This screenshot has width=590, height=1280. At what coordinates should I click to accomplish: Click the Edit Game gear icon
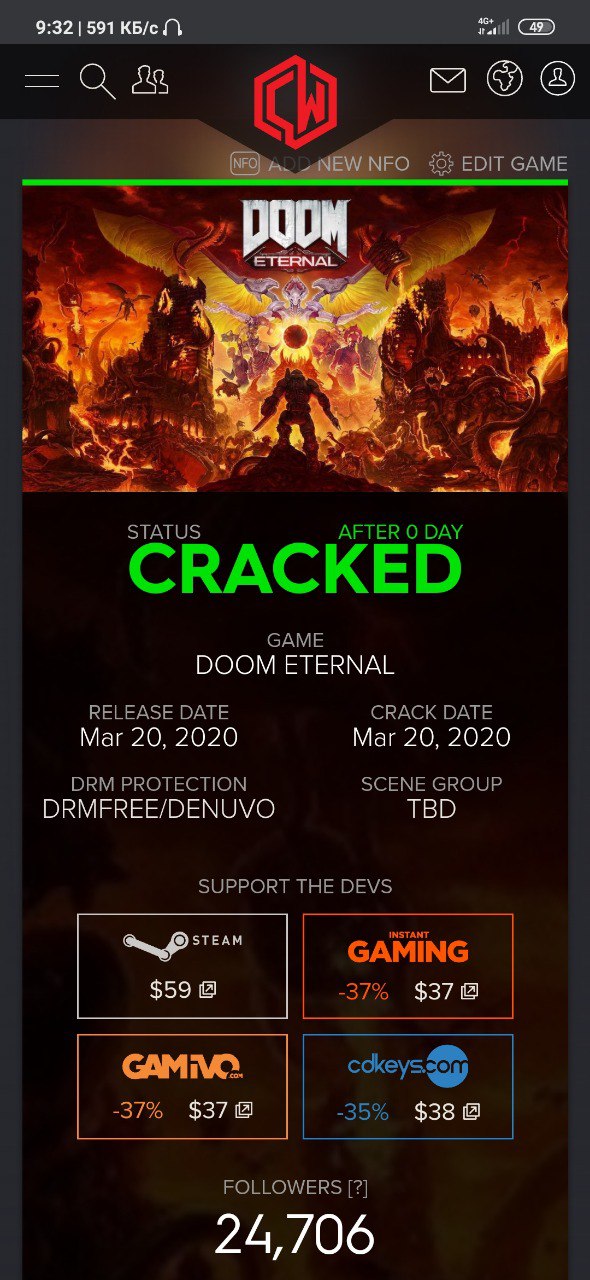[441, 164]
